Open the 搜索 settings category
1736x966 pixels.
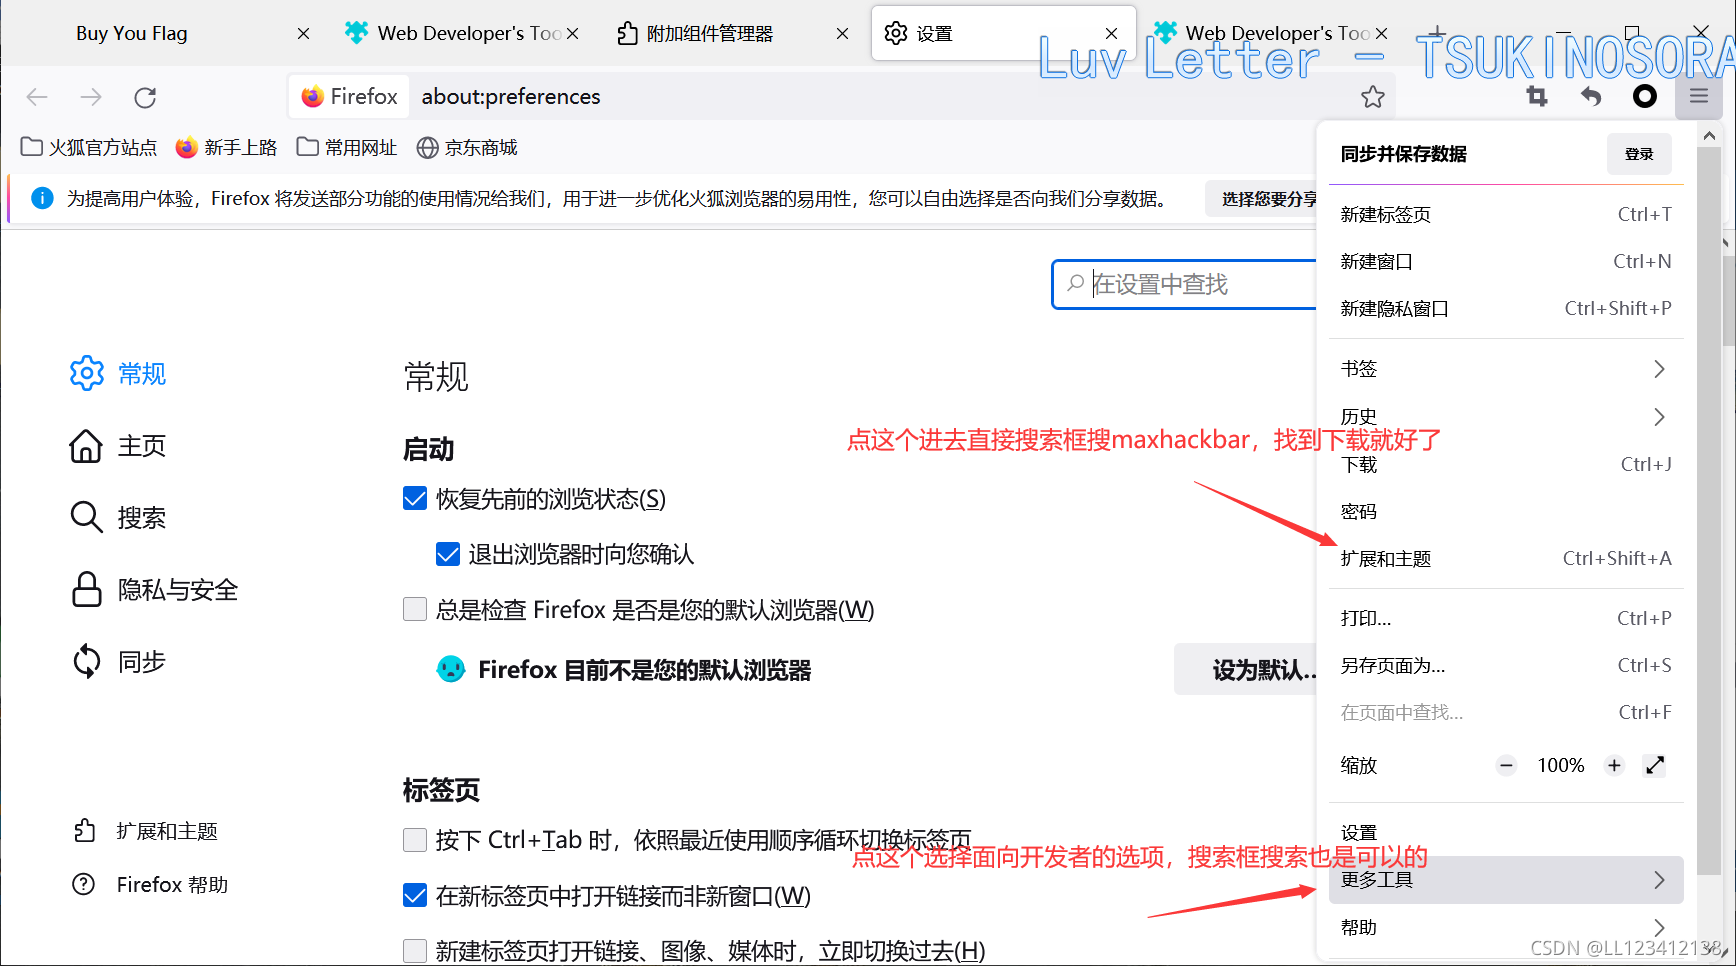tap(117, 518)
